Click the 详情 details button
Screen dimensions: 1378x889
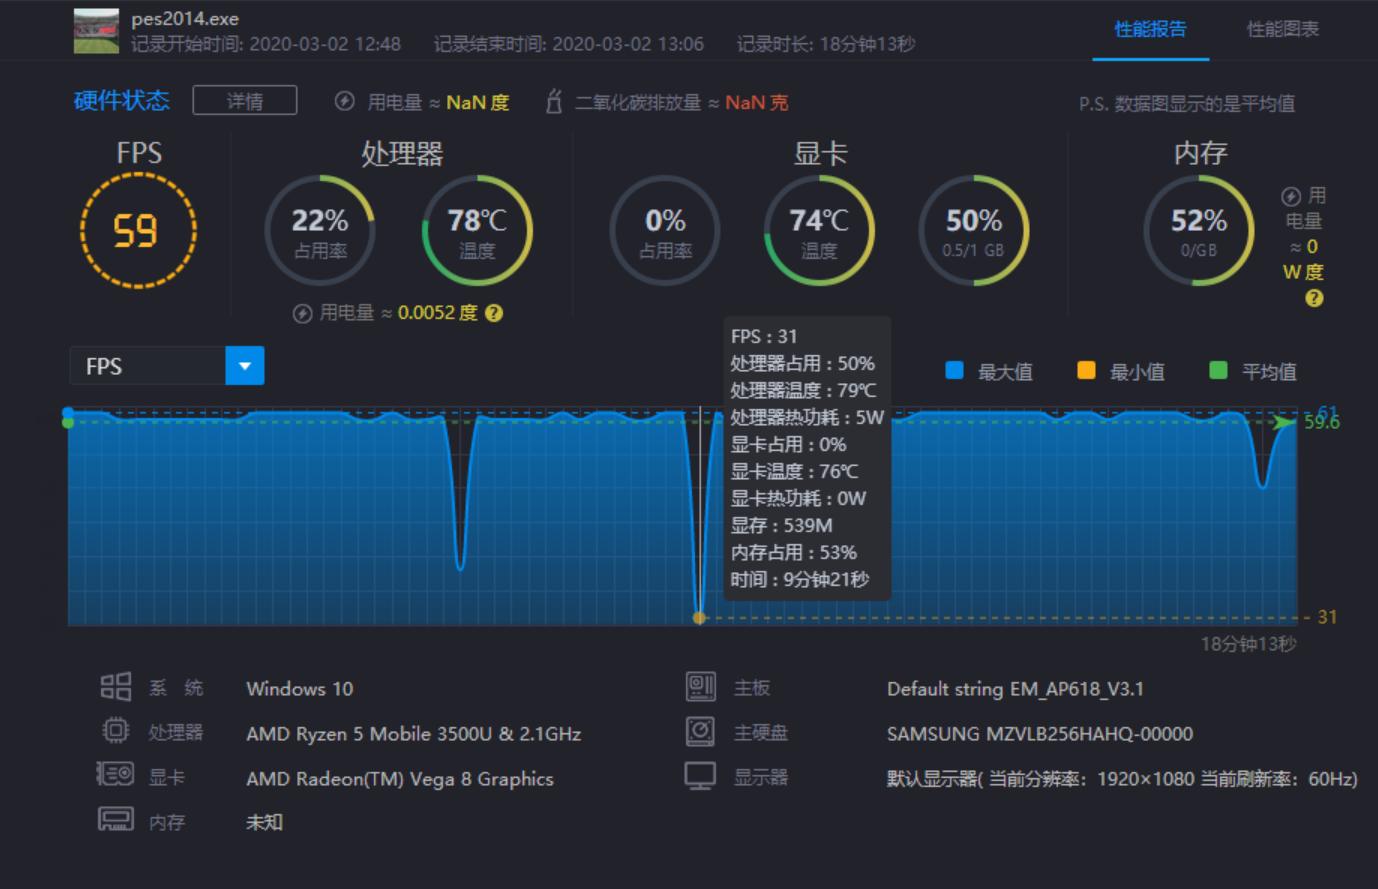point(244,101)
